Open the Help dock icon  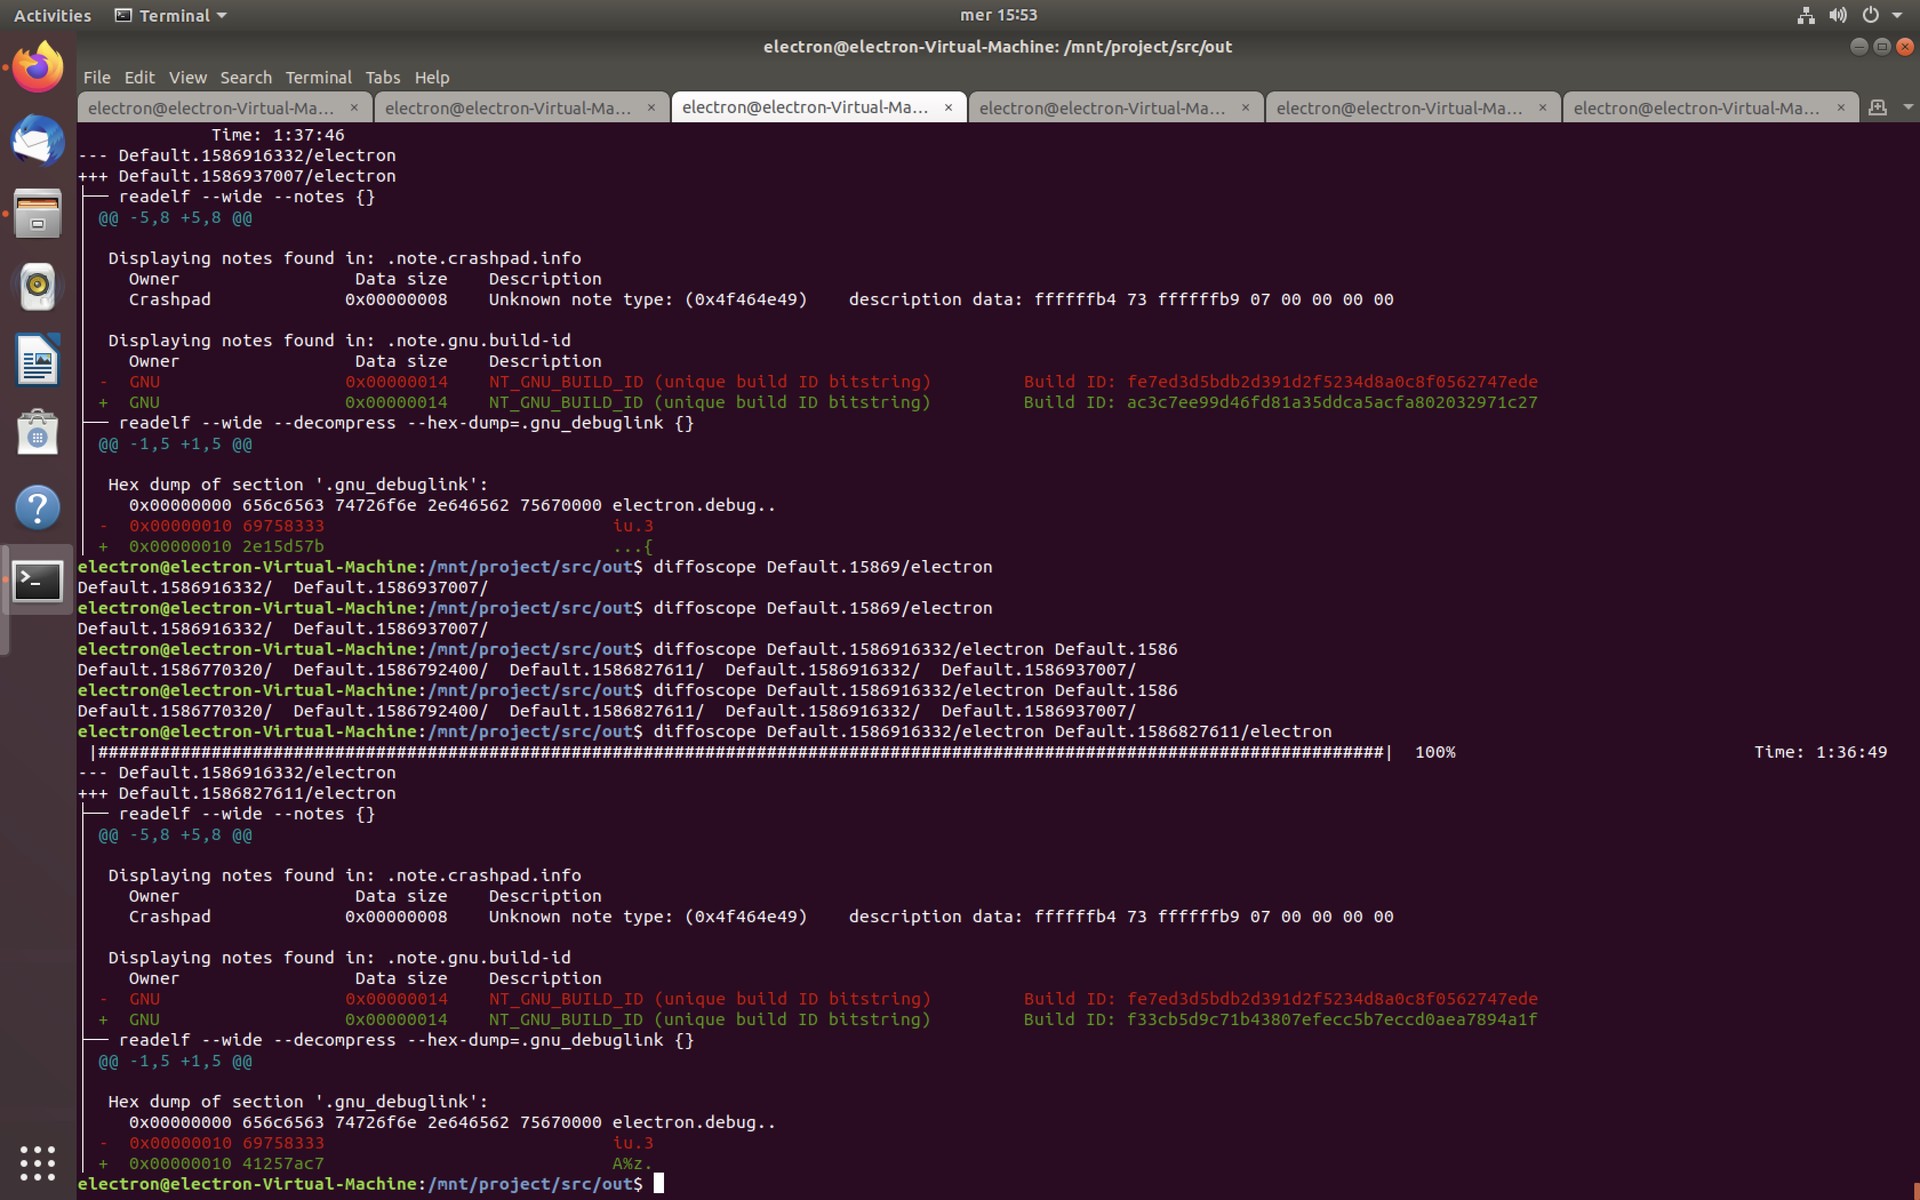(38, 507)
